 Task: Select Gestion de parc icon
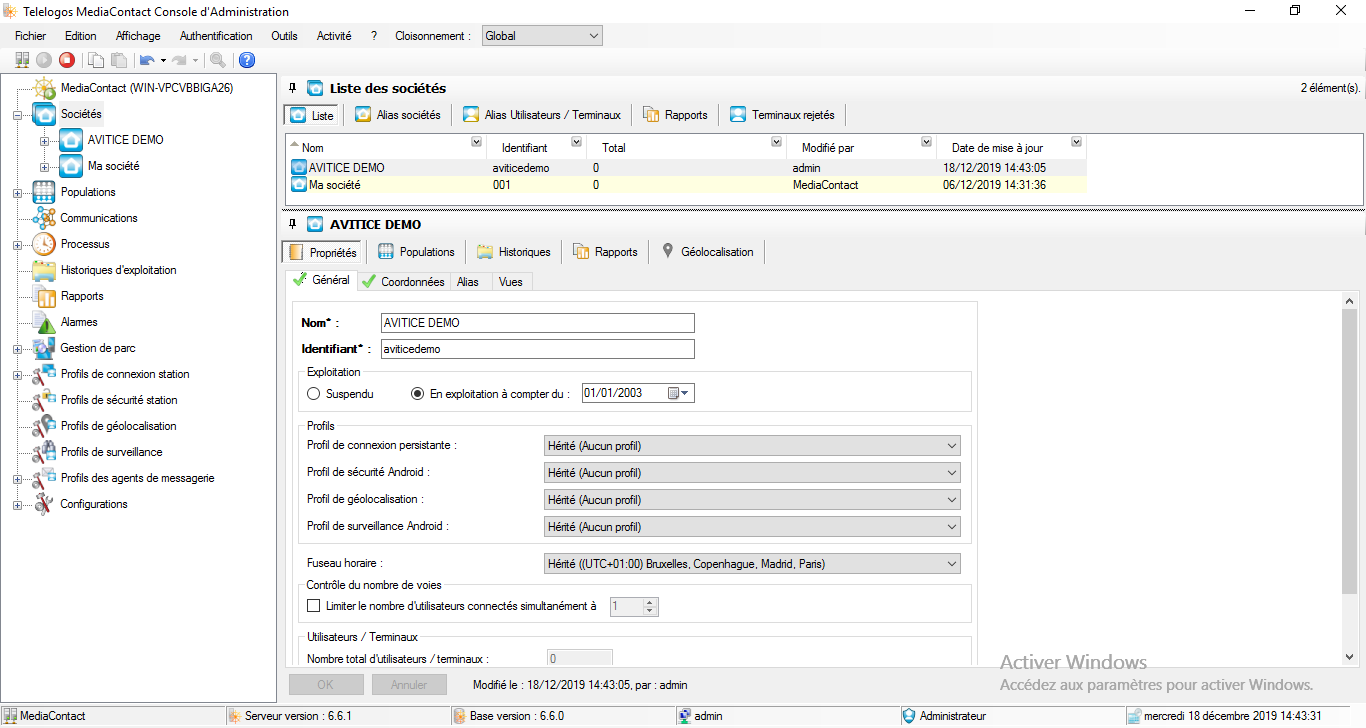44,348
